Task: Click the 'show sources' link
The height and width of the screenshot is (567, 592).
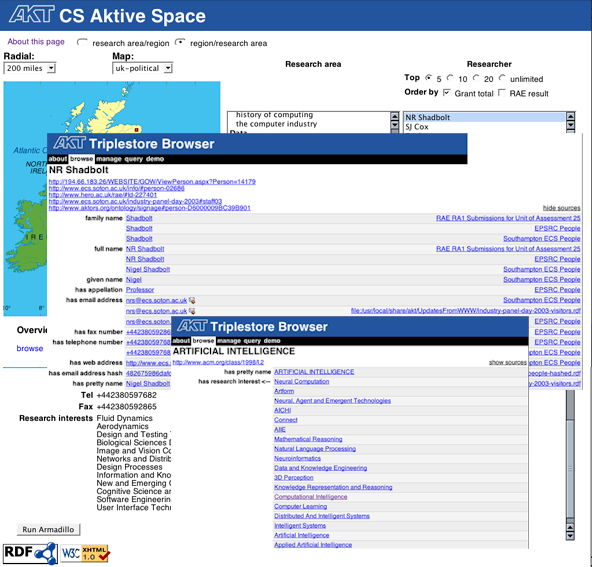Action: pyautogui.click(x=508, y=362)
